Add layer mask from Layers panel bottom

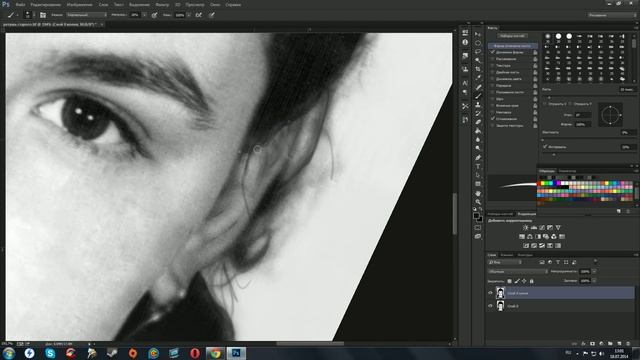[x=592, y=344]
